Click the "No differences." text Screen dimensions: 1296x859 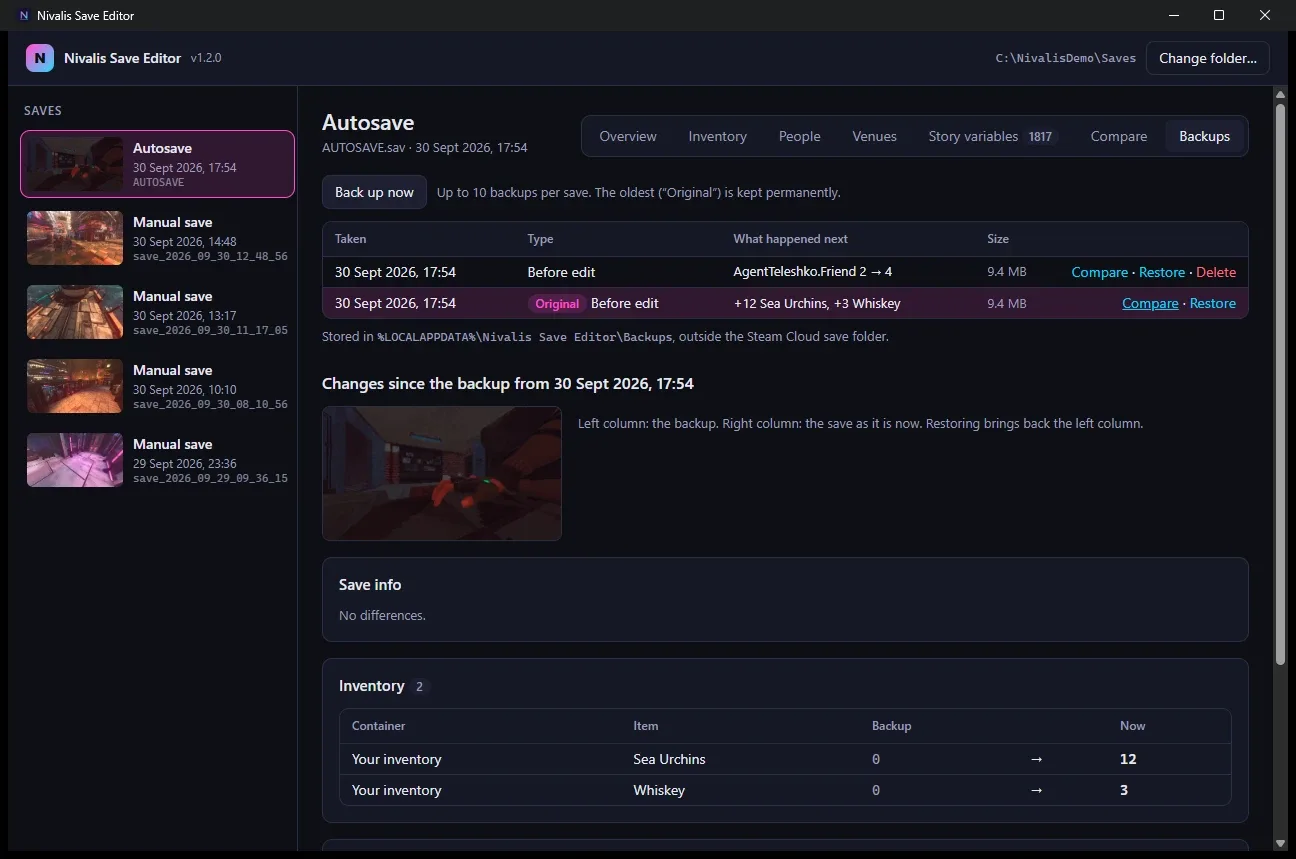tap(382, 615)
